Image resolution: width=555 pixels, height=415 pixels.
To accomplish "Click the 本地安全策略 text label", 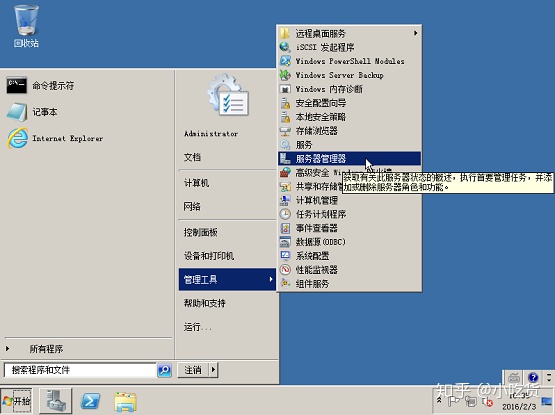I will coord(321,117).
